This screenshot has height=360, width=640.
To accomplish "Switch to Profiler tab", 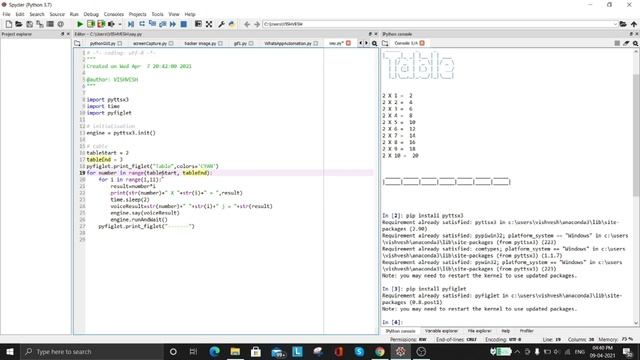I will (x=527, y=331).
